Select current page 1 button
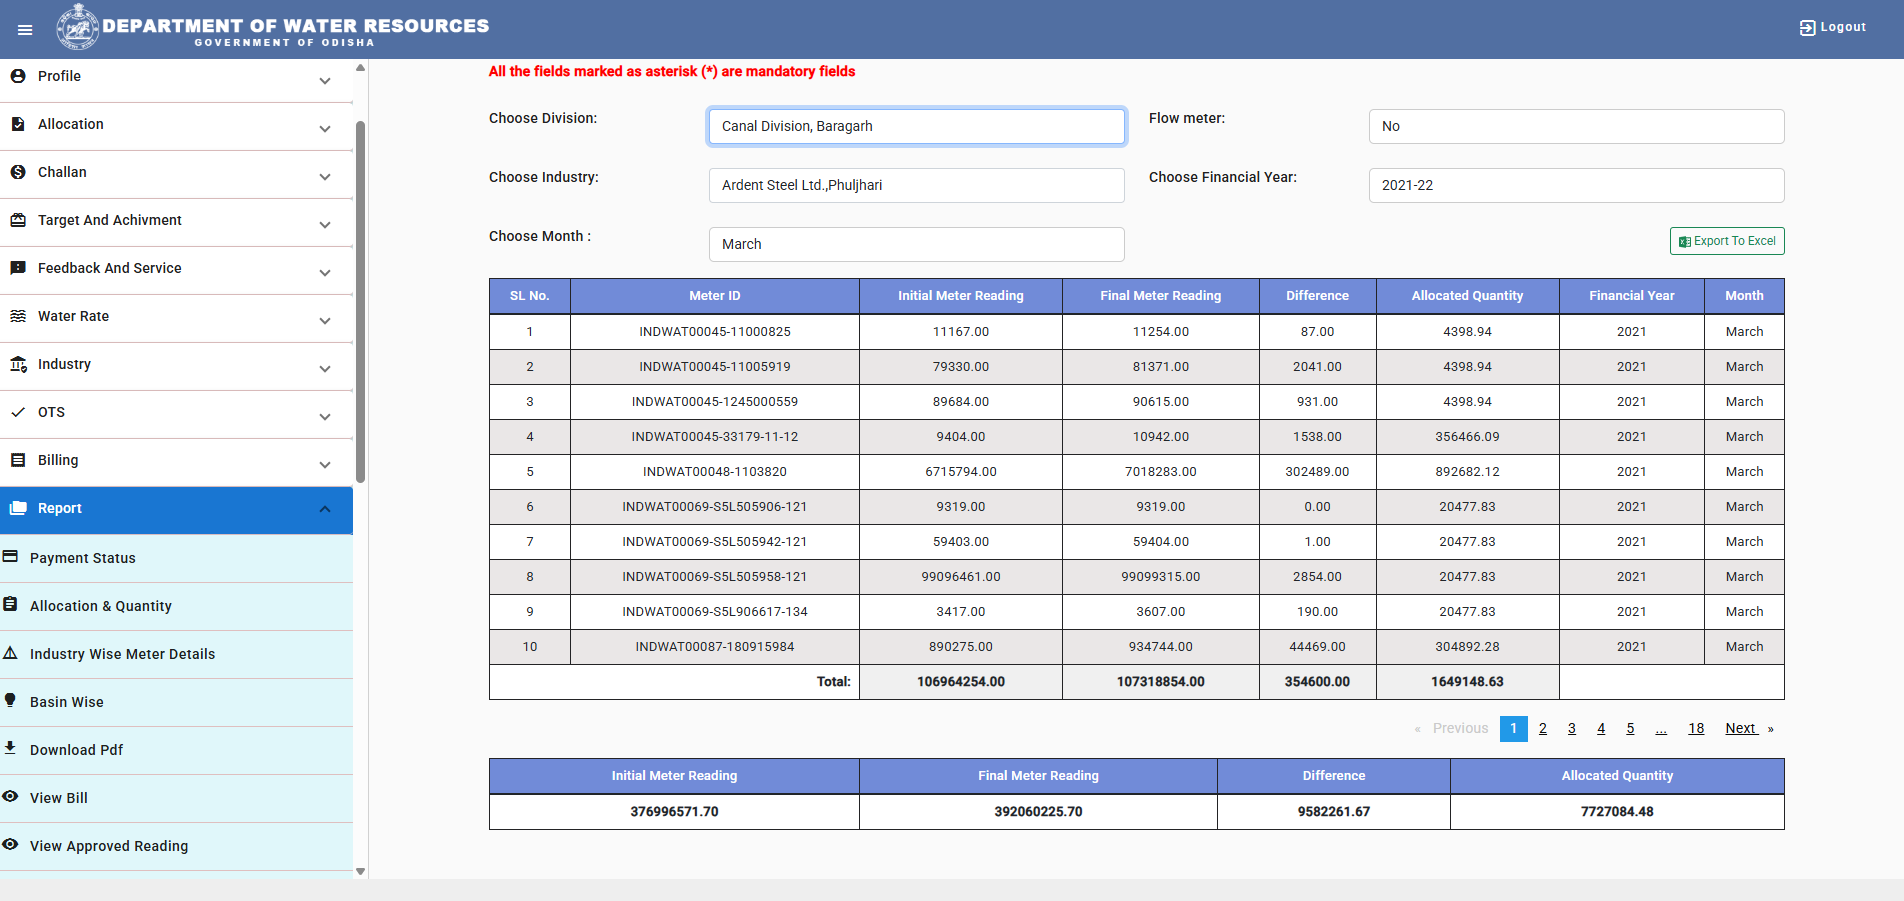The height and width of the screenshot is (901, 1904). [1514, 728]
